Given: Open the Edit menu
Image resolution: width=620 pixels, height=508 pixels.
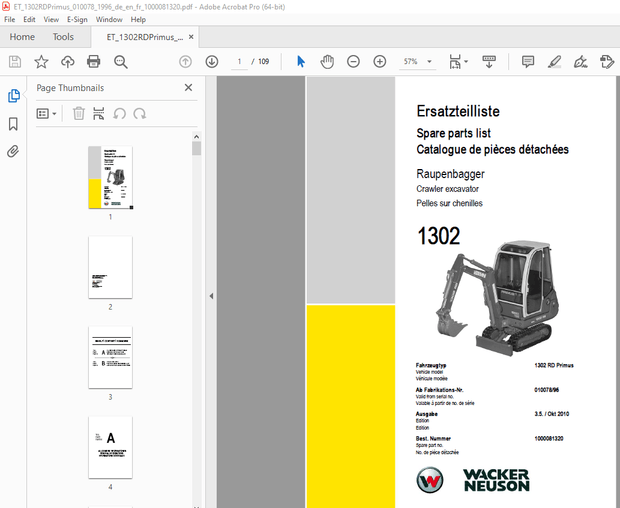Looking at the screenshot, I should tap(29, 19).
